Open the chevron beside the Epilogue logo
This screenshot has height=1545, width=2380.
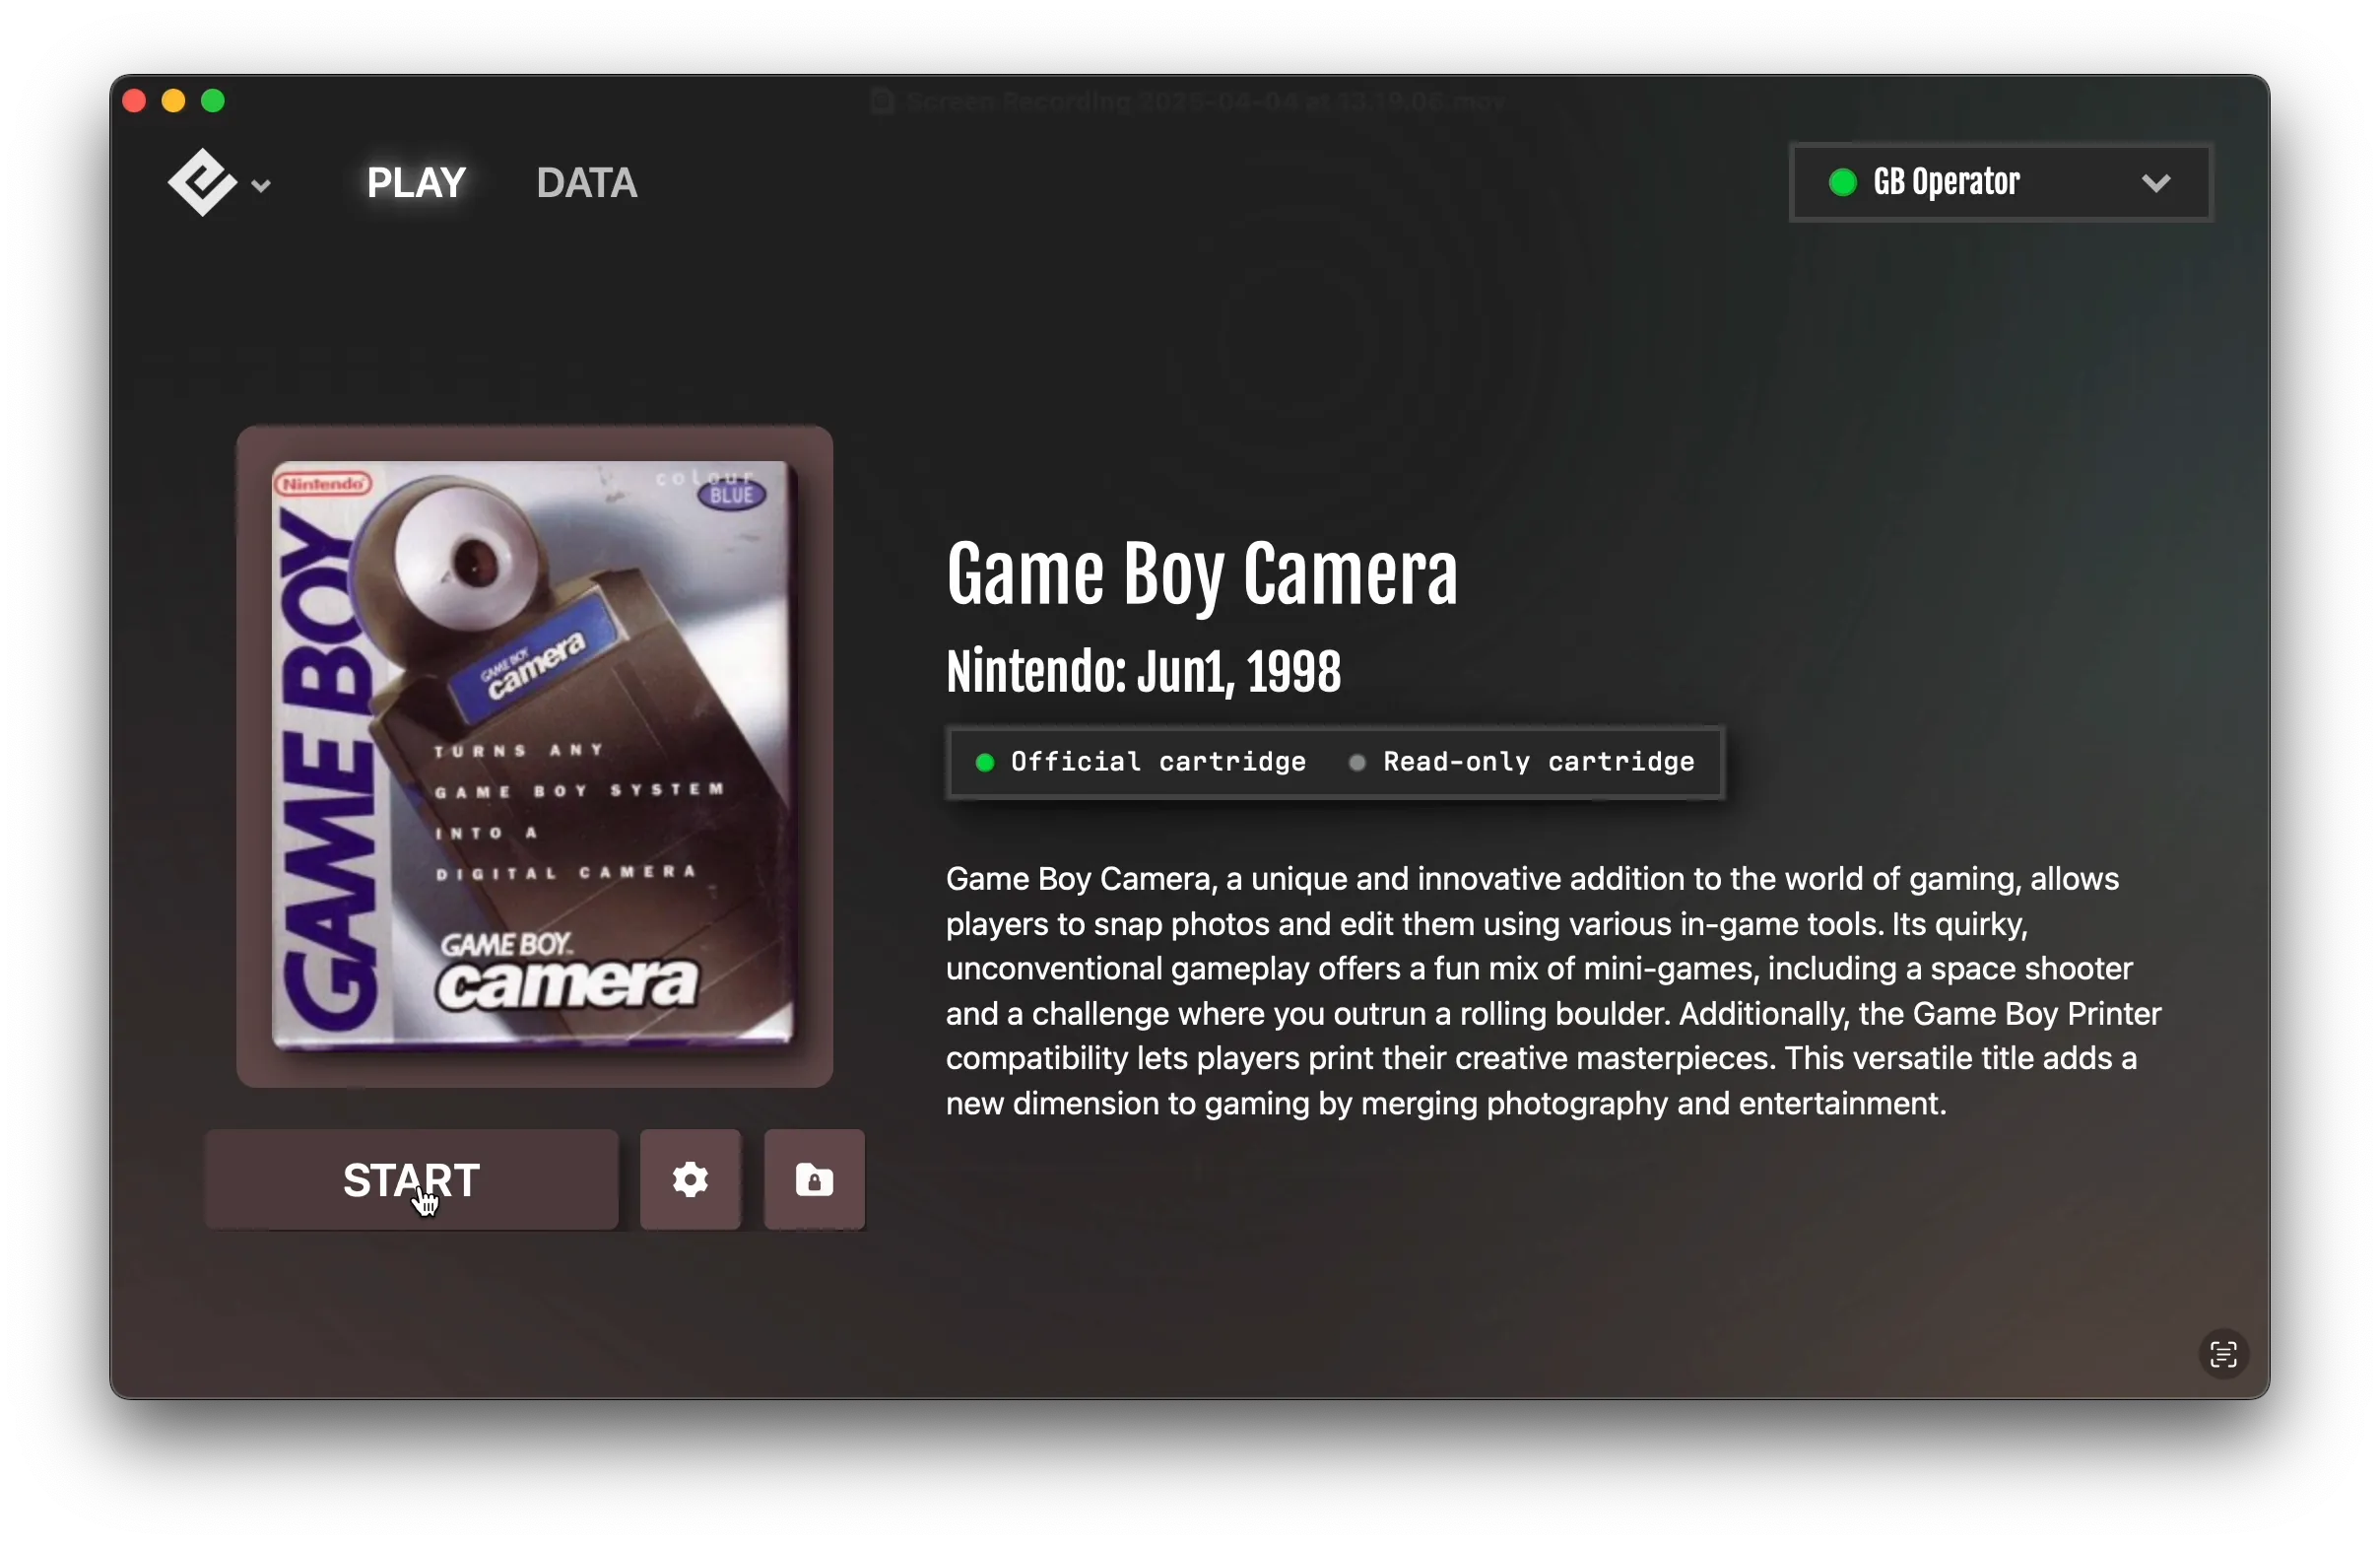(x=263, y=184)
